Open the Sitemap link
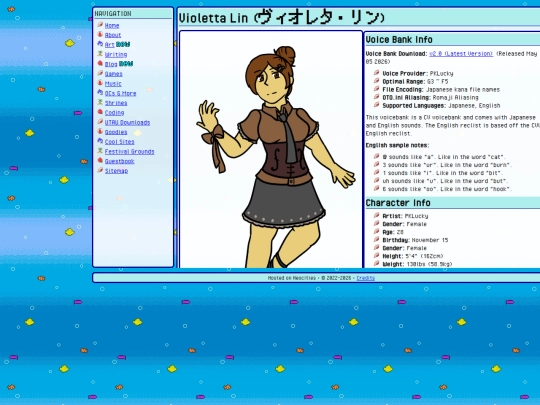Screen dimensions: 540x405 pyautogui.click(x=116, y=171)
